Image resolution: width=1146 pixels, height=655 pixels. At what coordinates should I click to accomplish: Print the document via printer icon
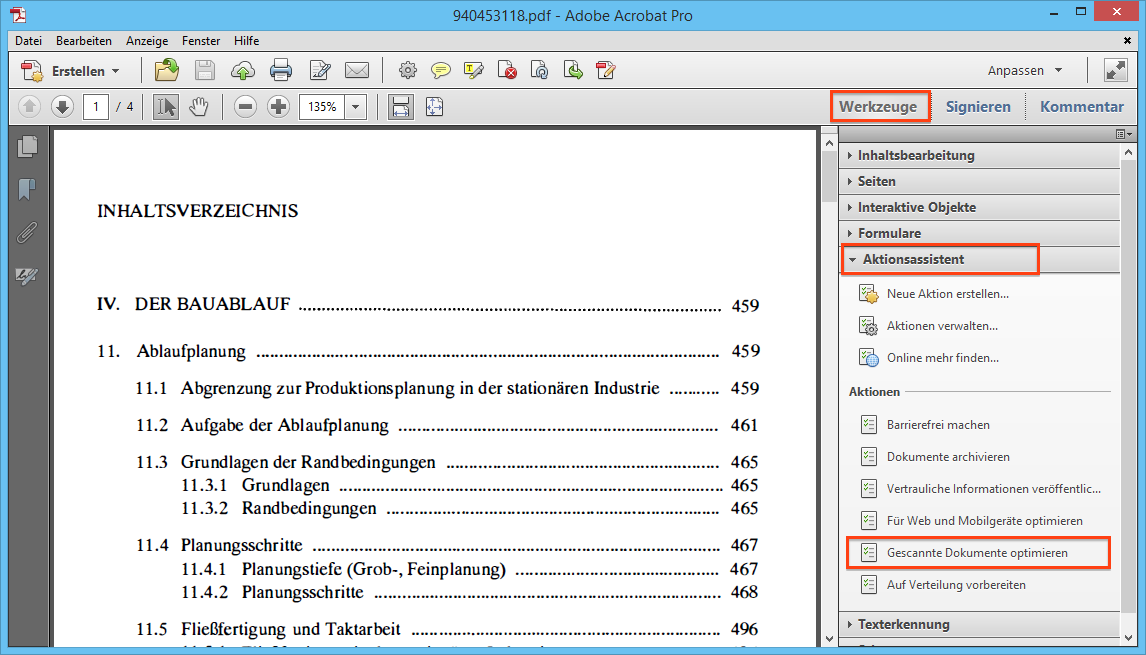click(281, 71)
